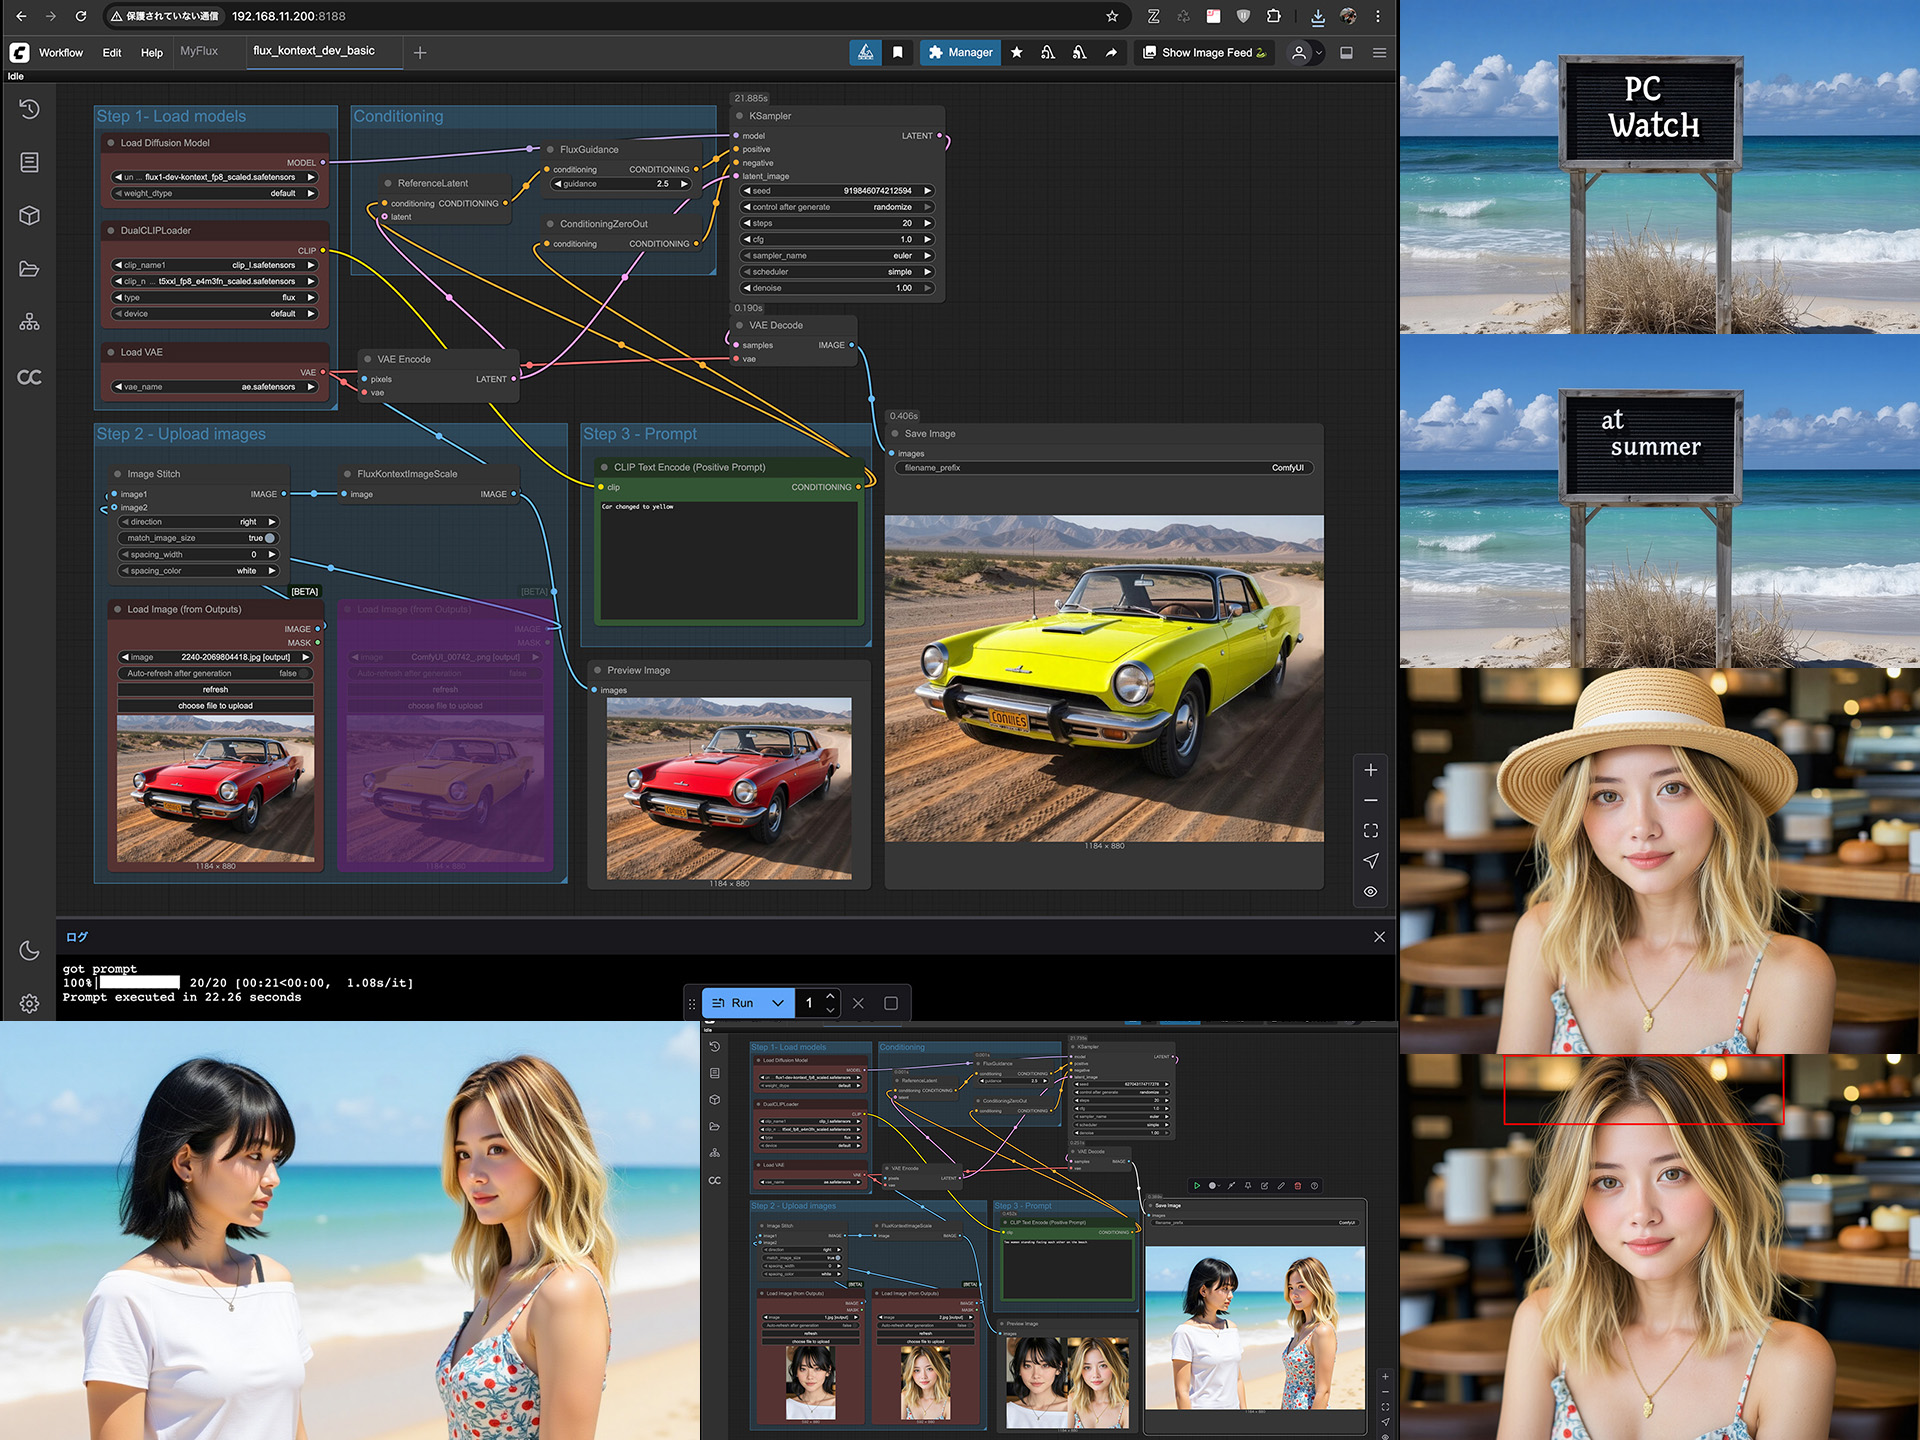The width and height of the screenshot is (1920, 1440).
Task: Adjust the guidance value in FluxGuidance
Action: [620, 184]
